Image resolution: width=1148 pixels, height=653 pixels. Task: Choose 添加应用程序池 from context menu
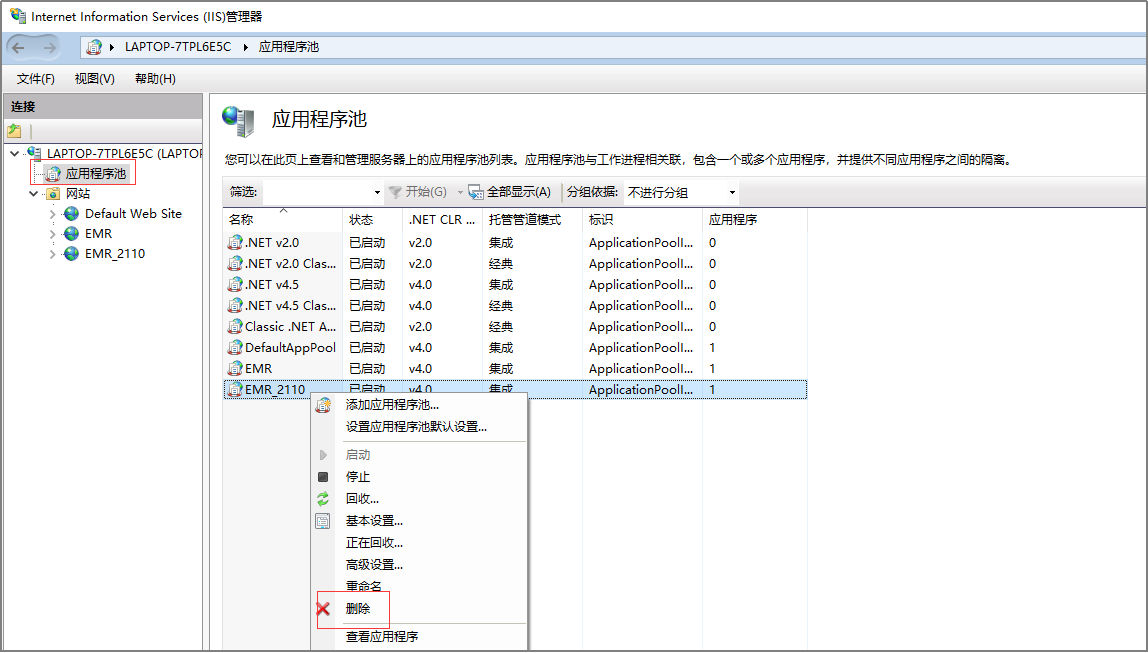tap(392, 405)
